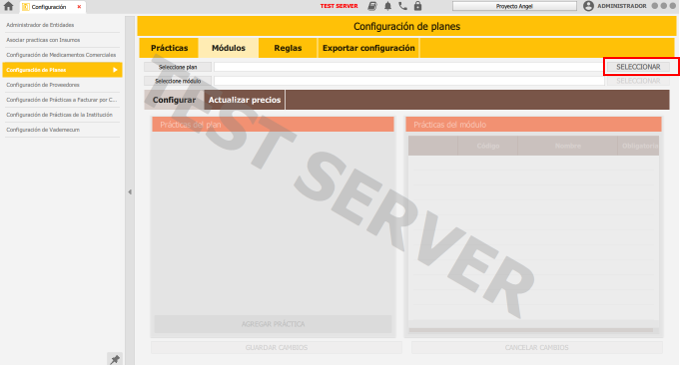Click the Nombre column header
This screenshot has height=365, width=681.
point(568,146)
